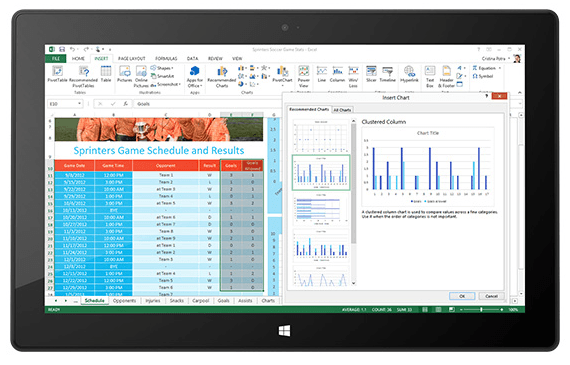570x365 pixels.
Task: Open the Shapes dropdown
Action: (162, 68)
